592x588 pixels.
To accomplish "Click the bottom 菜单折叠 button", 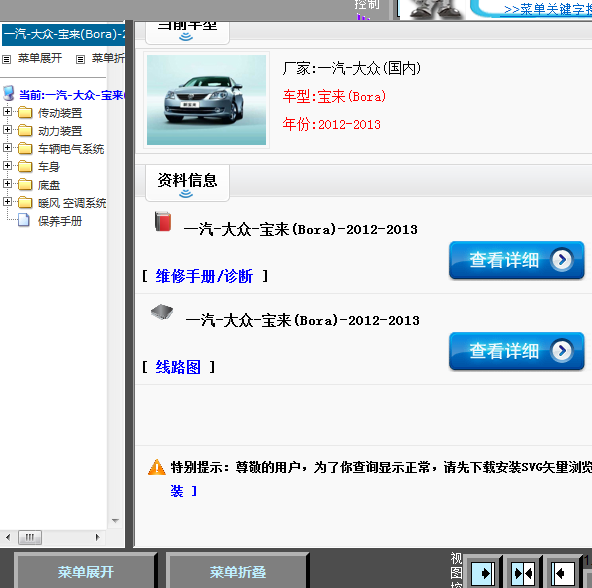I will 237,571.
